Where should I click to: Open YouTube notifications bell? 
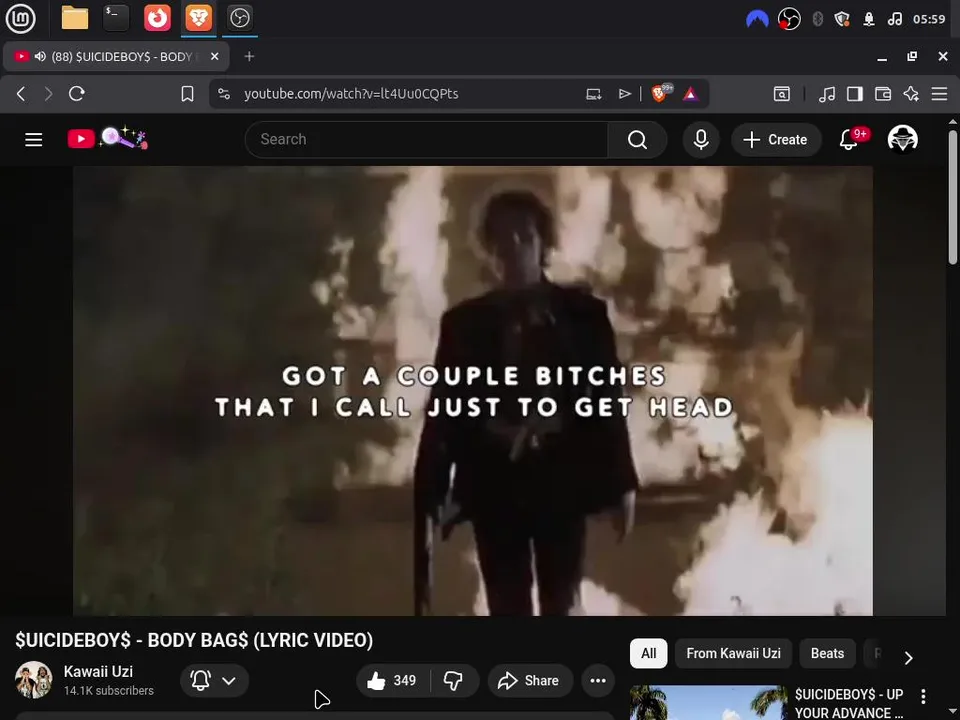pos(849,140)
